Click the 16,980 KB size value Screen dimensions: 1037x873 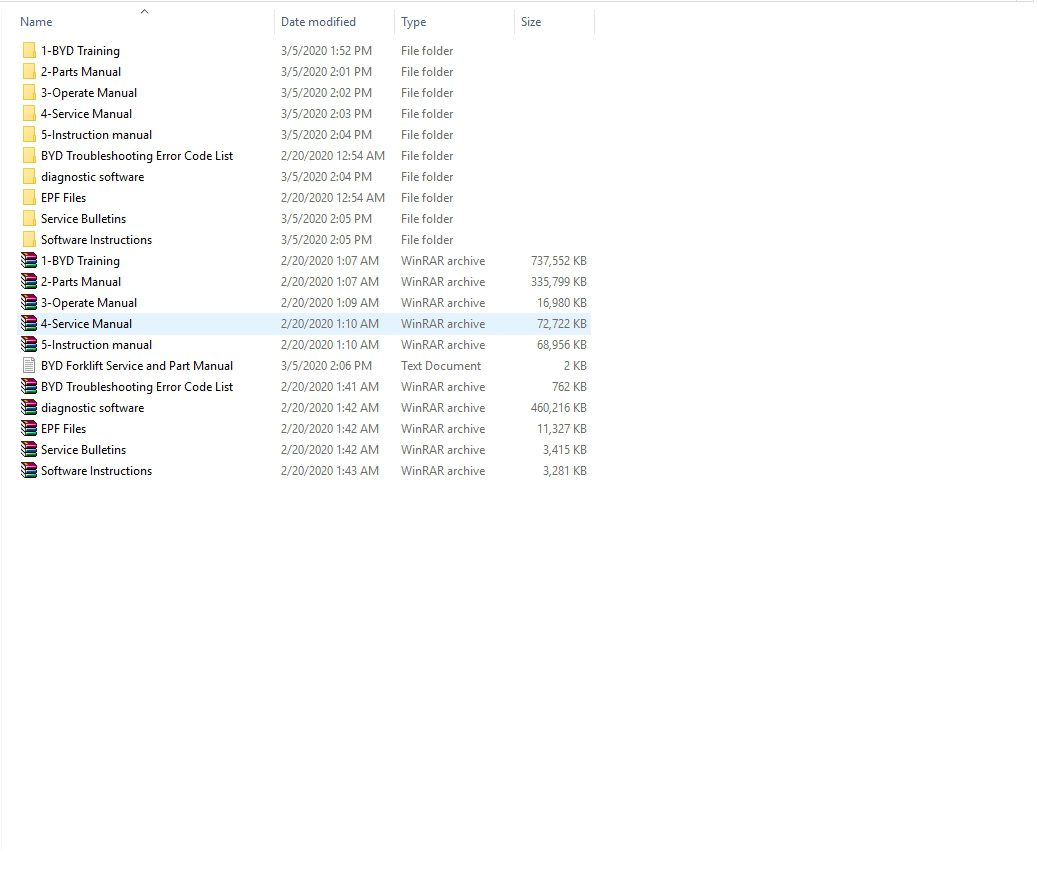[561, 303]
